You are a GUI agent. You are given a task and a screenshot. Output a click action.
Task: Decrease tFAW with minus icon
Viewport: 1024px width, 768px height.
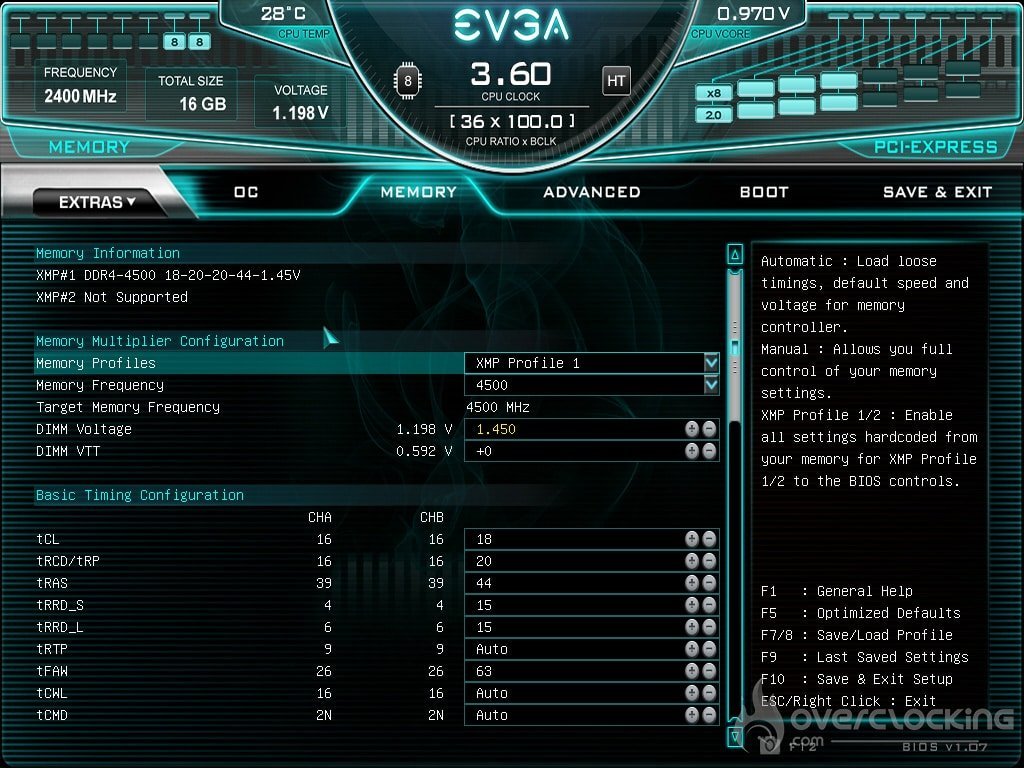click(709, 671)
